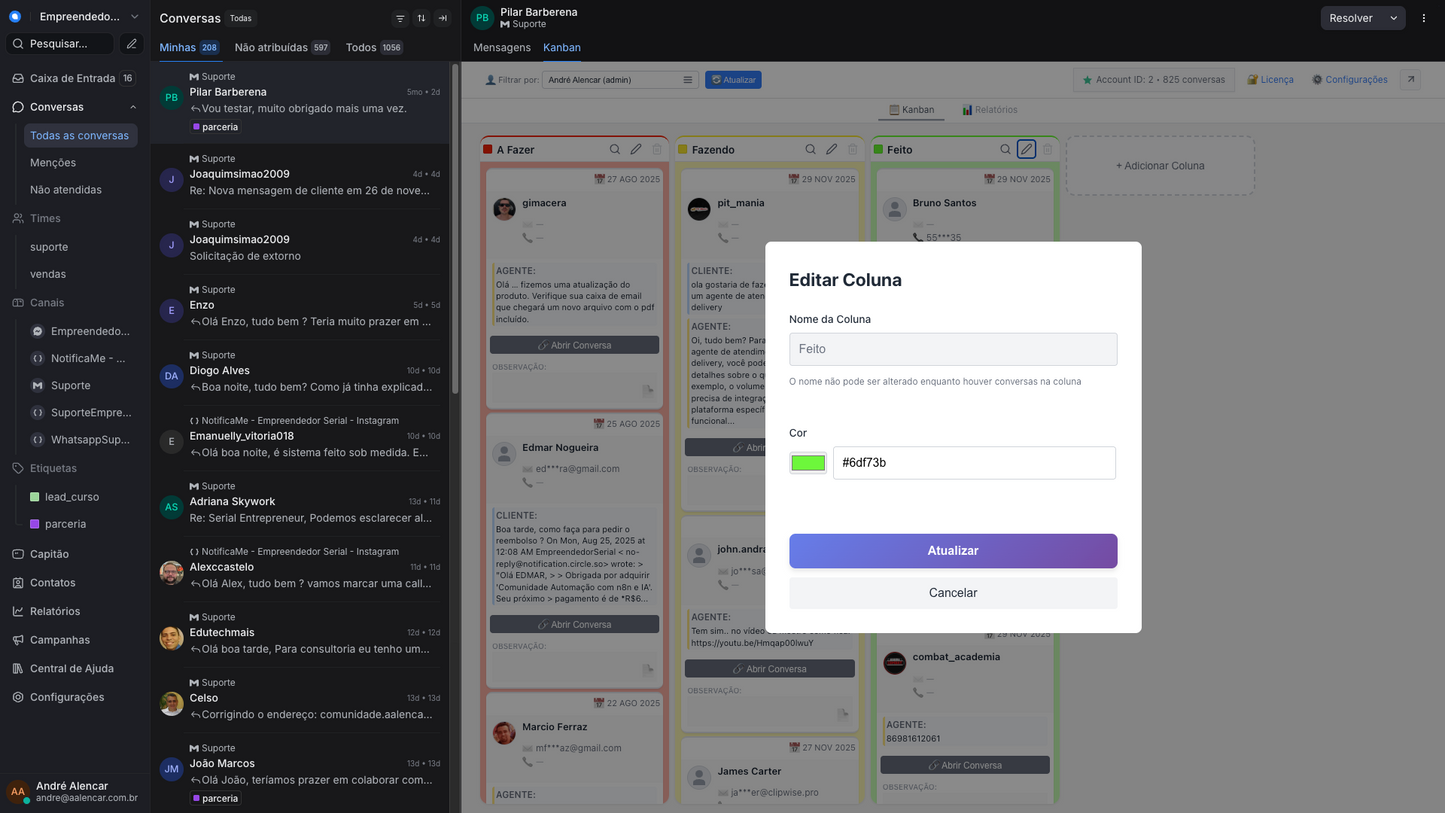Delete the "Feito" column via trash icon
The height and width of the screenshot is (813, 1445).
pos(1047,148)
